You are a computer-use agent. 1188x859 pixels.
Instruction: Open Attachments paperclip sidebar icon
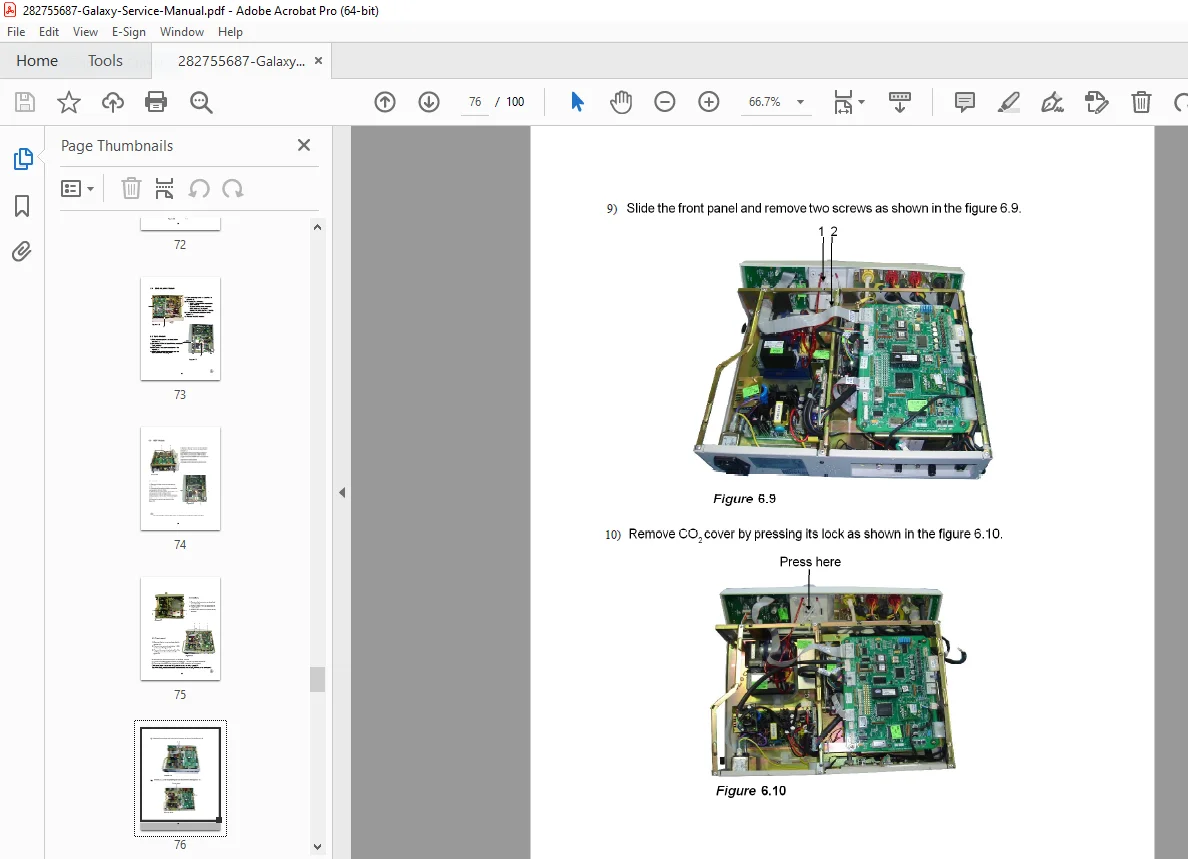[22, 251]
